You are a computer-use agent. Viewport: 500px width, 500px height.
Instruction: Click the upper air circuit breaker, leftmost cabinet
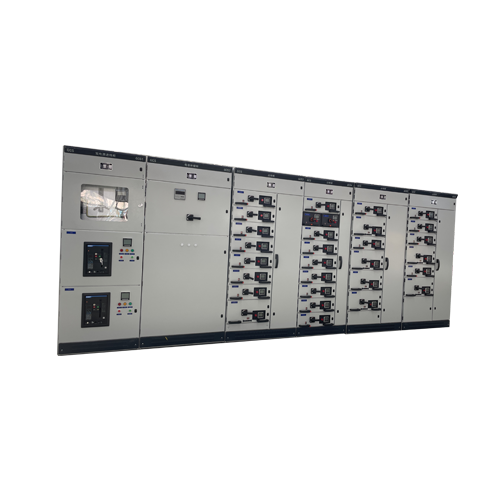coord(97,259)
